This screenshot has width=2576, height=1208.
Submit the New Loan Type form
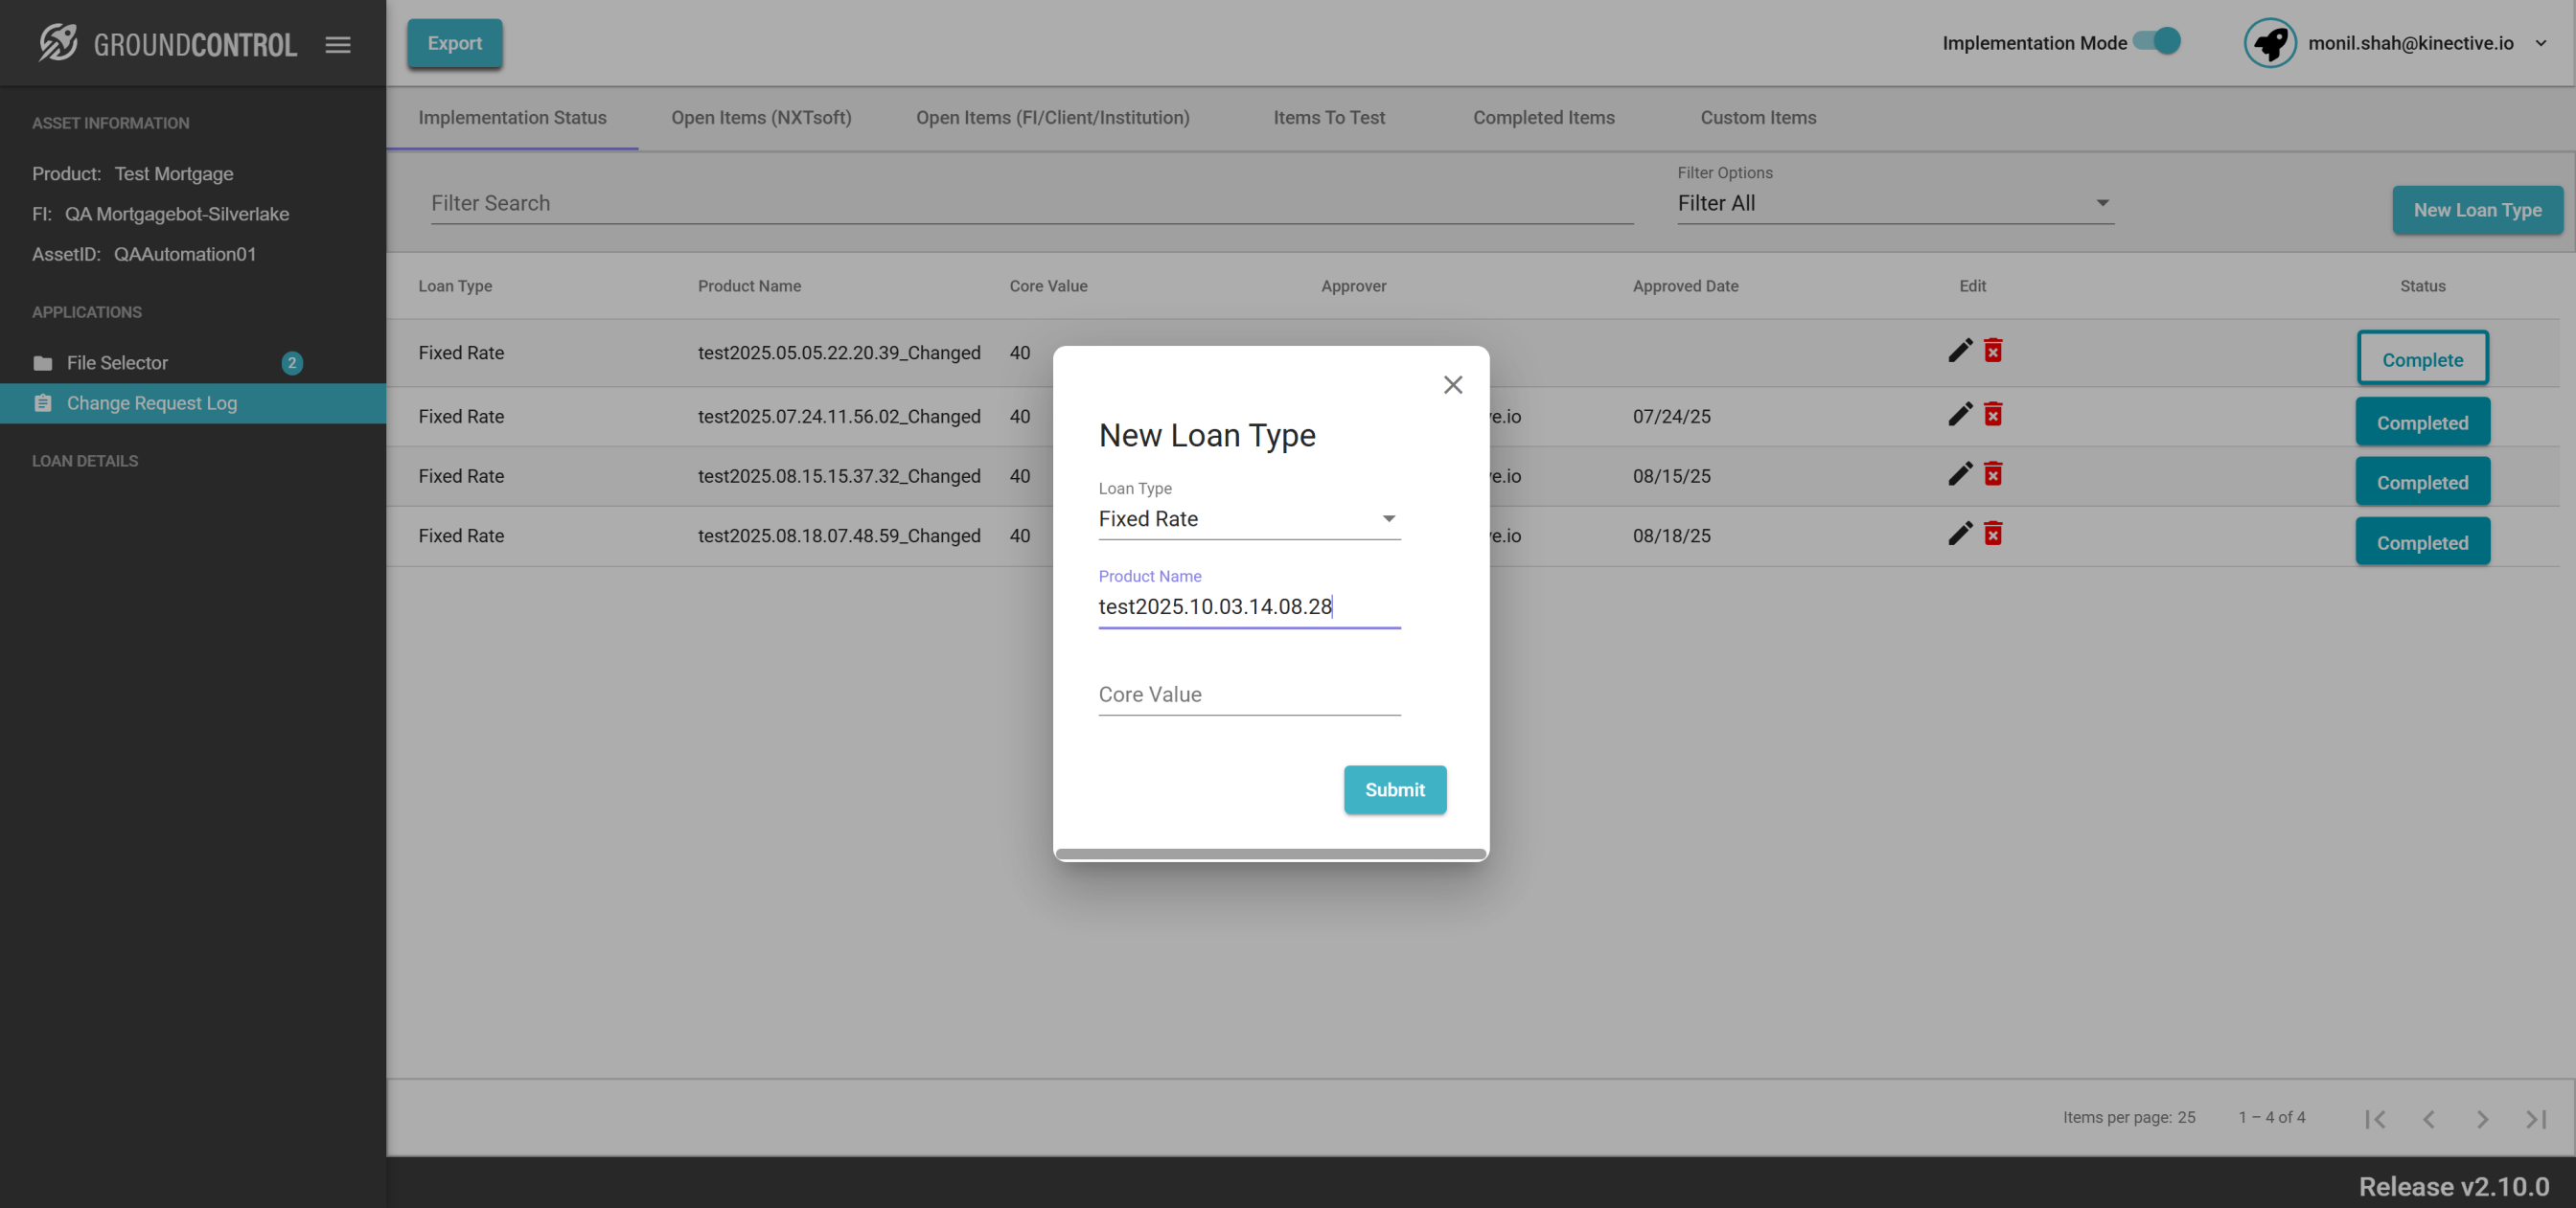pos(1394,790)
